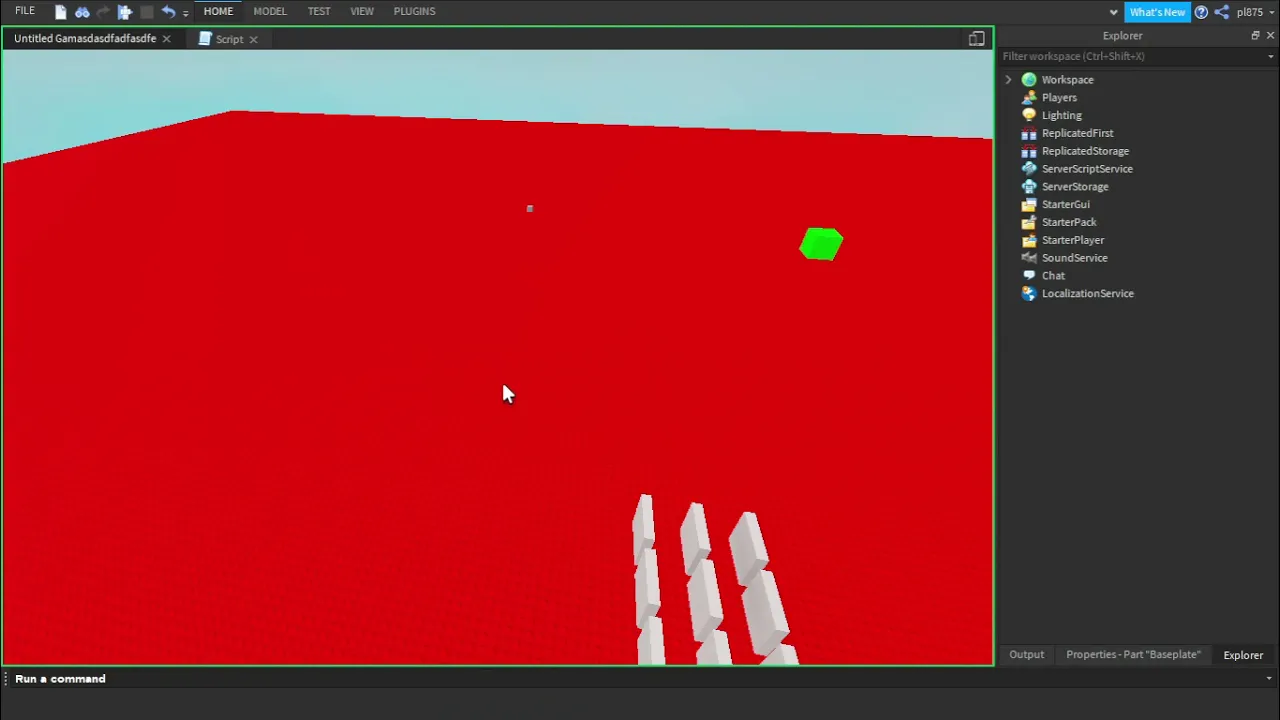Click the StarterGui folder icon
The image size is (1280, 720).
click(1029, 204)
